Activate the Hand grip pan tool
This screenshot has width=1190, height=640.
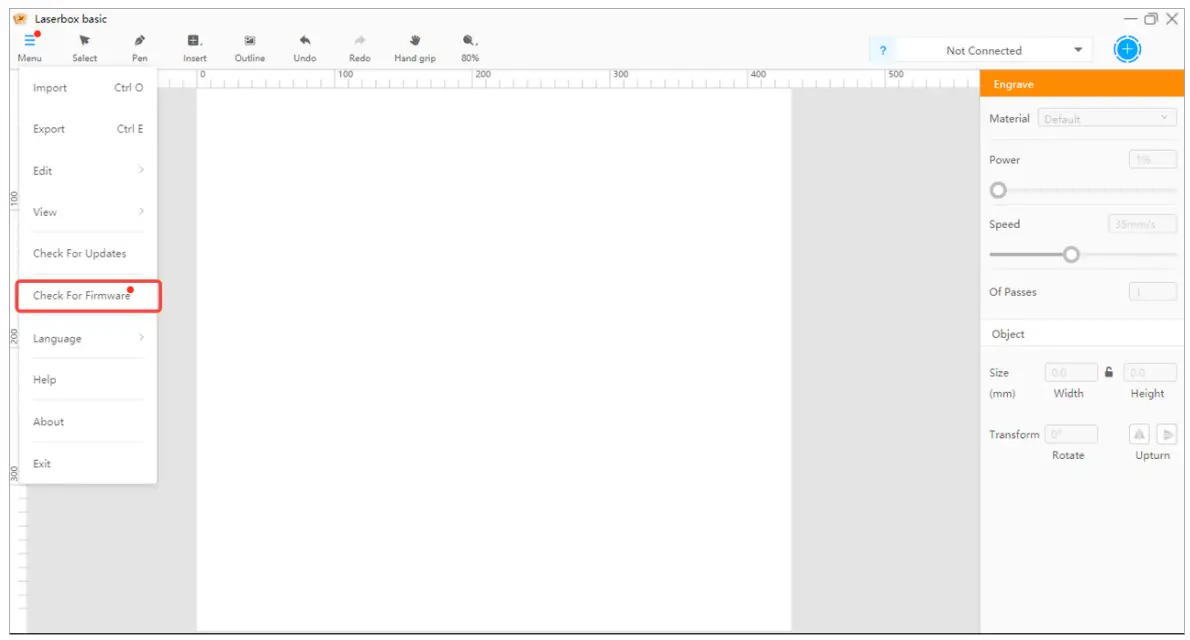click(x=414, y=41)
